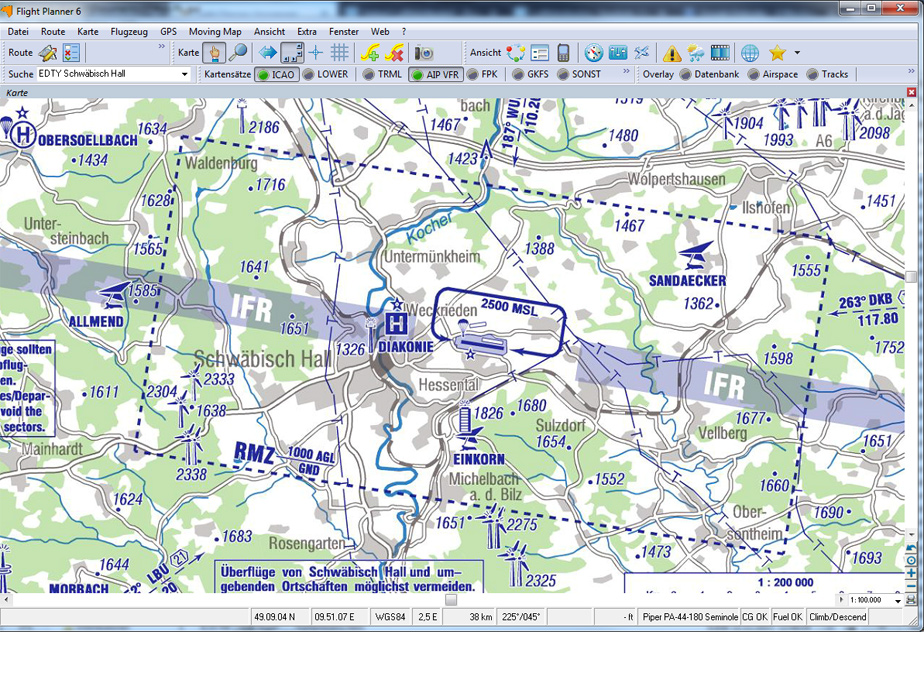Open the Datei menu

(x=18, y=32)
